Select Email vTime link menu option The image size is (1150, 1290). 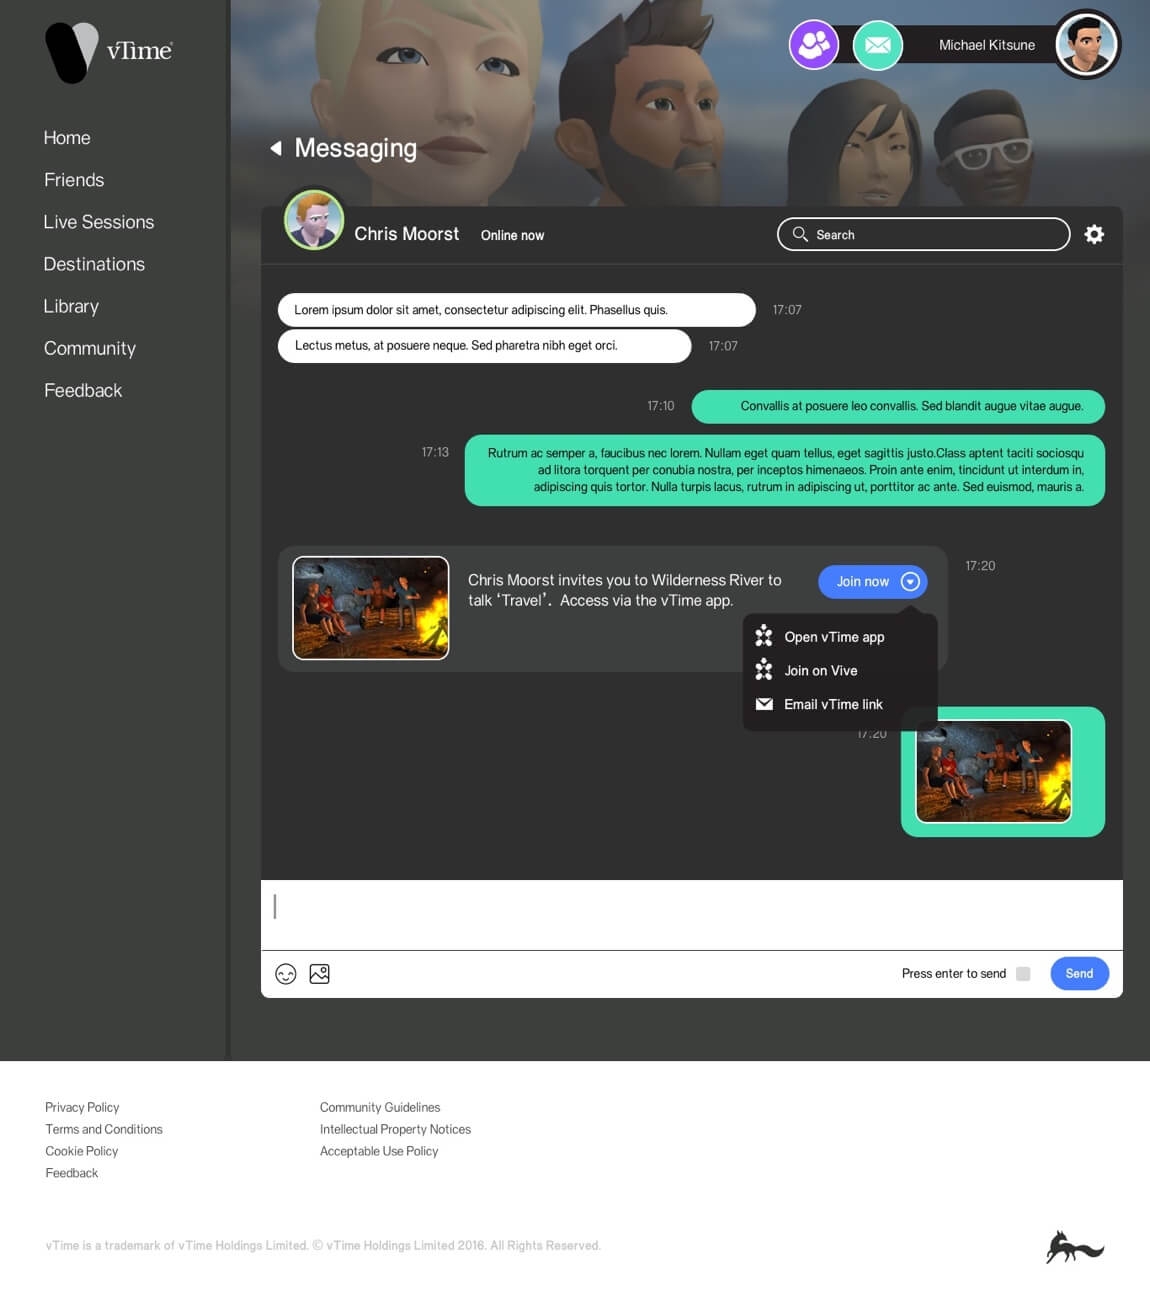[x=840, y=705]
